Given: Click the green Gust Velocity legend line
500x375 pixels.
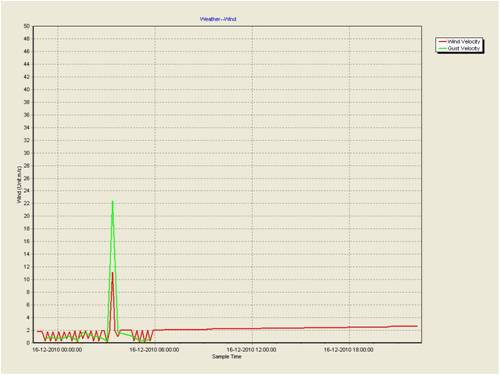Looking at the screenshot, I should 442,48.
